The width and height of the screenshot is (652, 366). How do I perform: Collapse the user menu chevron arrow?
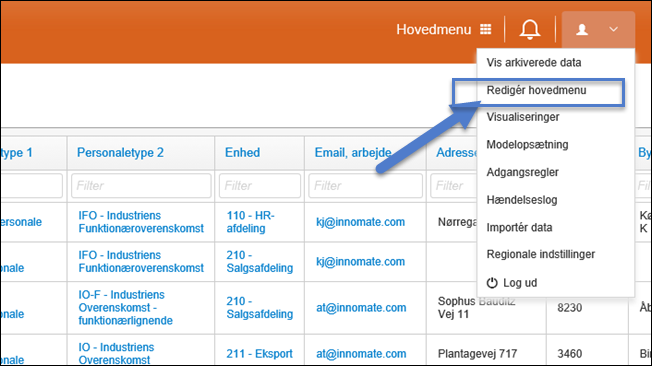(x=613, y=29)
